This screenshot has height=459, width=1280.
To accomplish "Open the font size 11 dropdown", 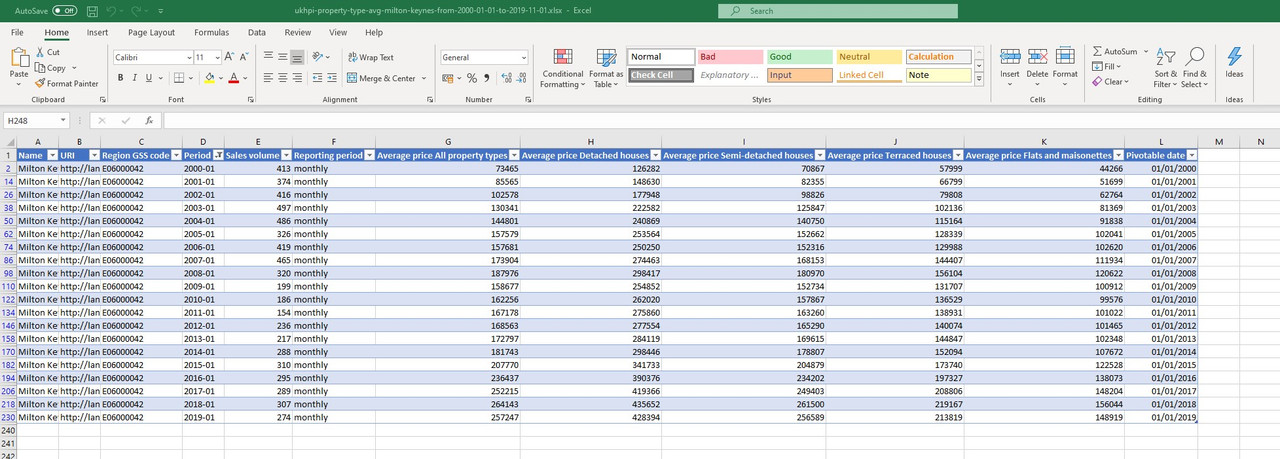I will click(217, 57).
